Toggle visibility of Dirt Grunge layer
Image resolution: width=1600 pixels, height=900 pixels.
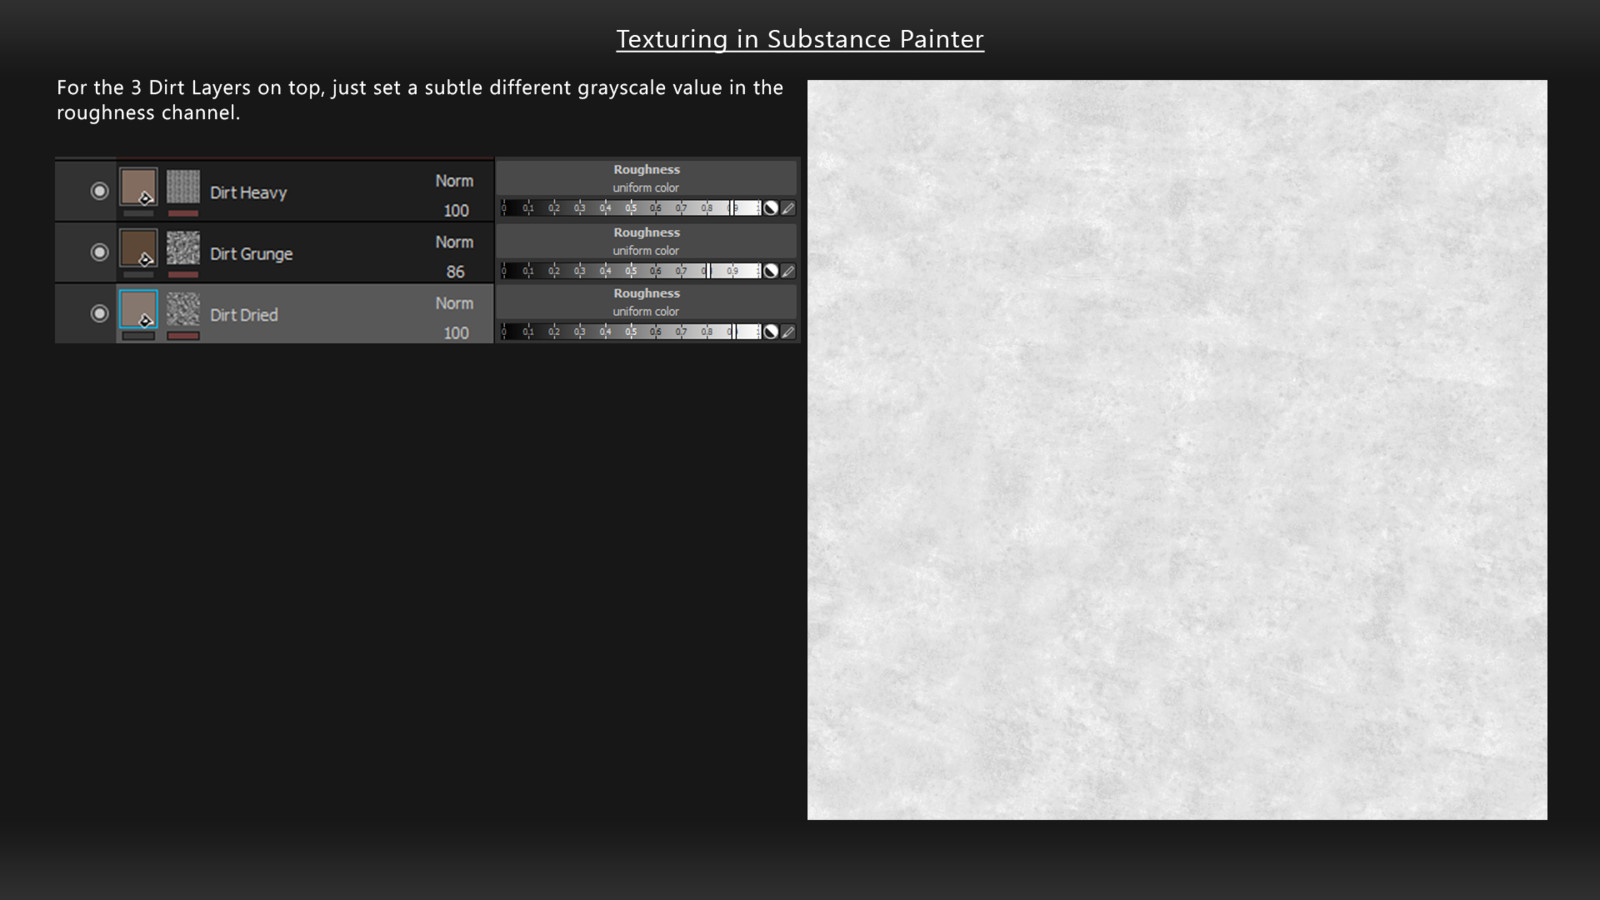[99, 252]
